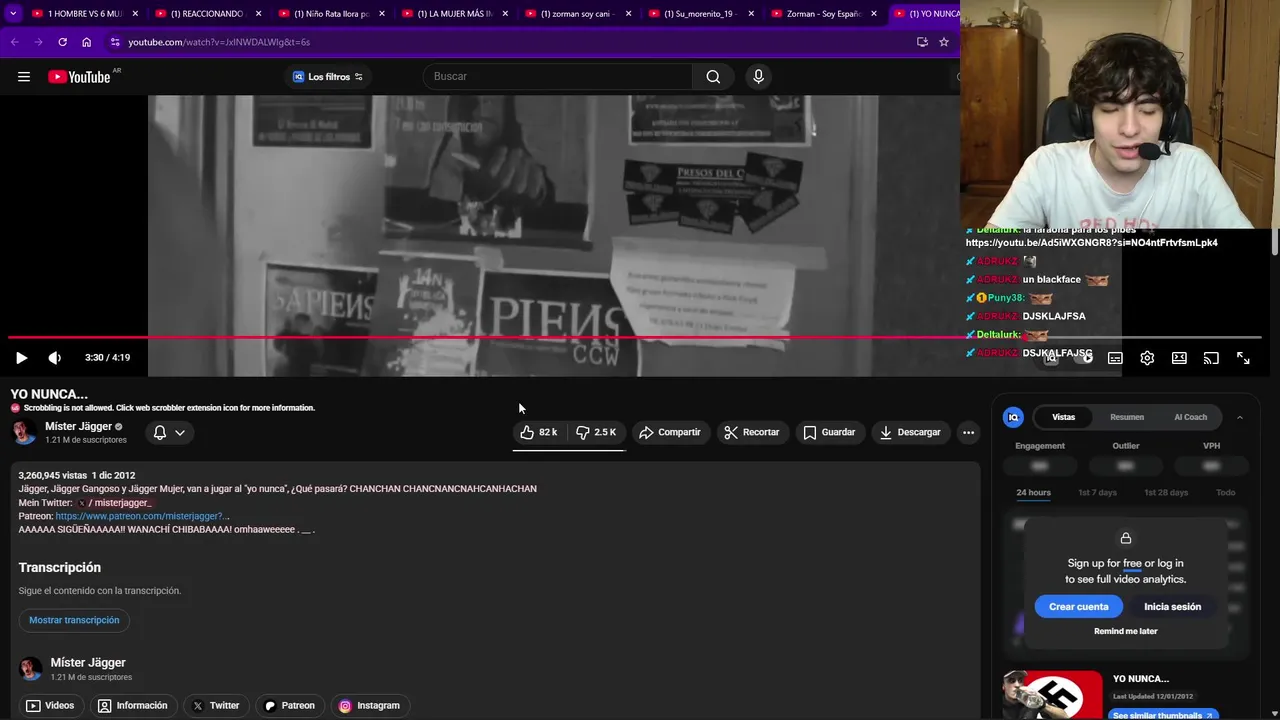
Task: Like the video with 82 k likes
Action: [539, 432]
